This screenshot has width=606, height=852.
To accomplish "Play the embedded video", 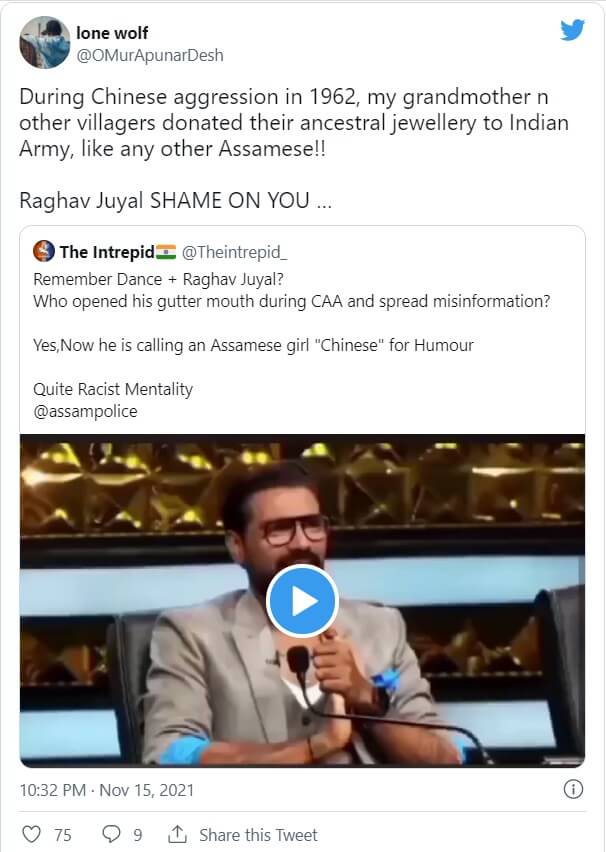I will pyautogui.click(x=302, y=600).
